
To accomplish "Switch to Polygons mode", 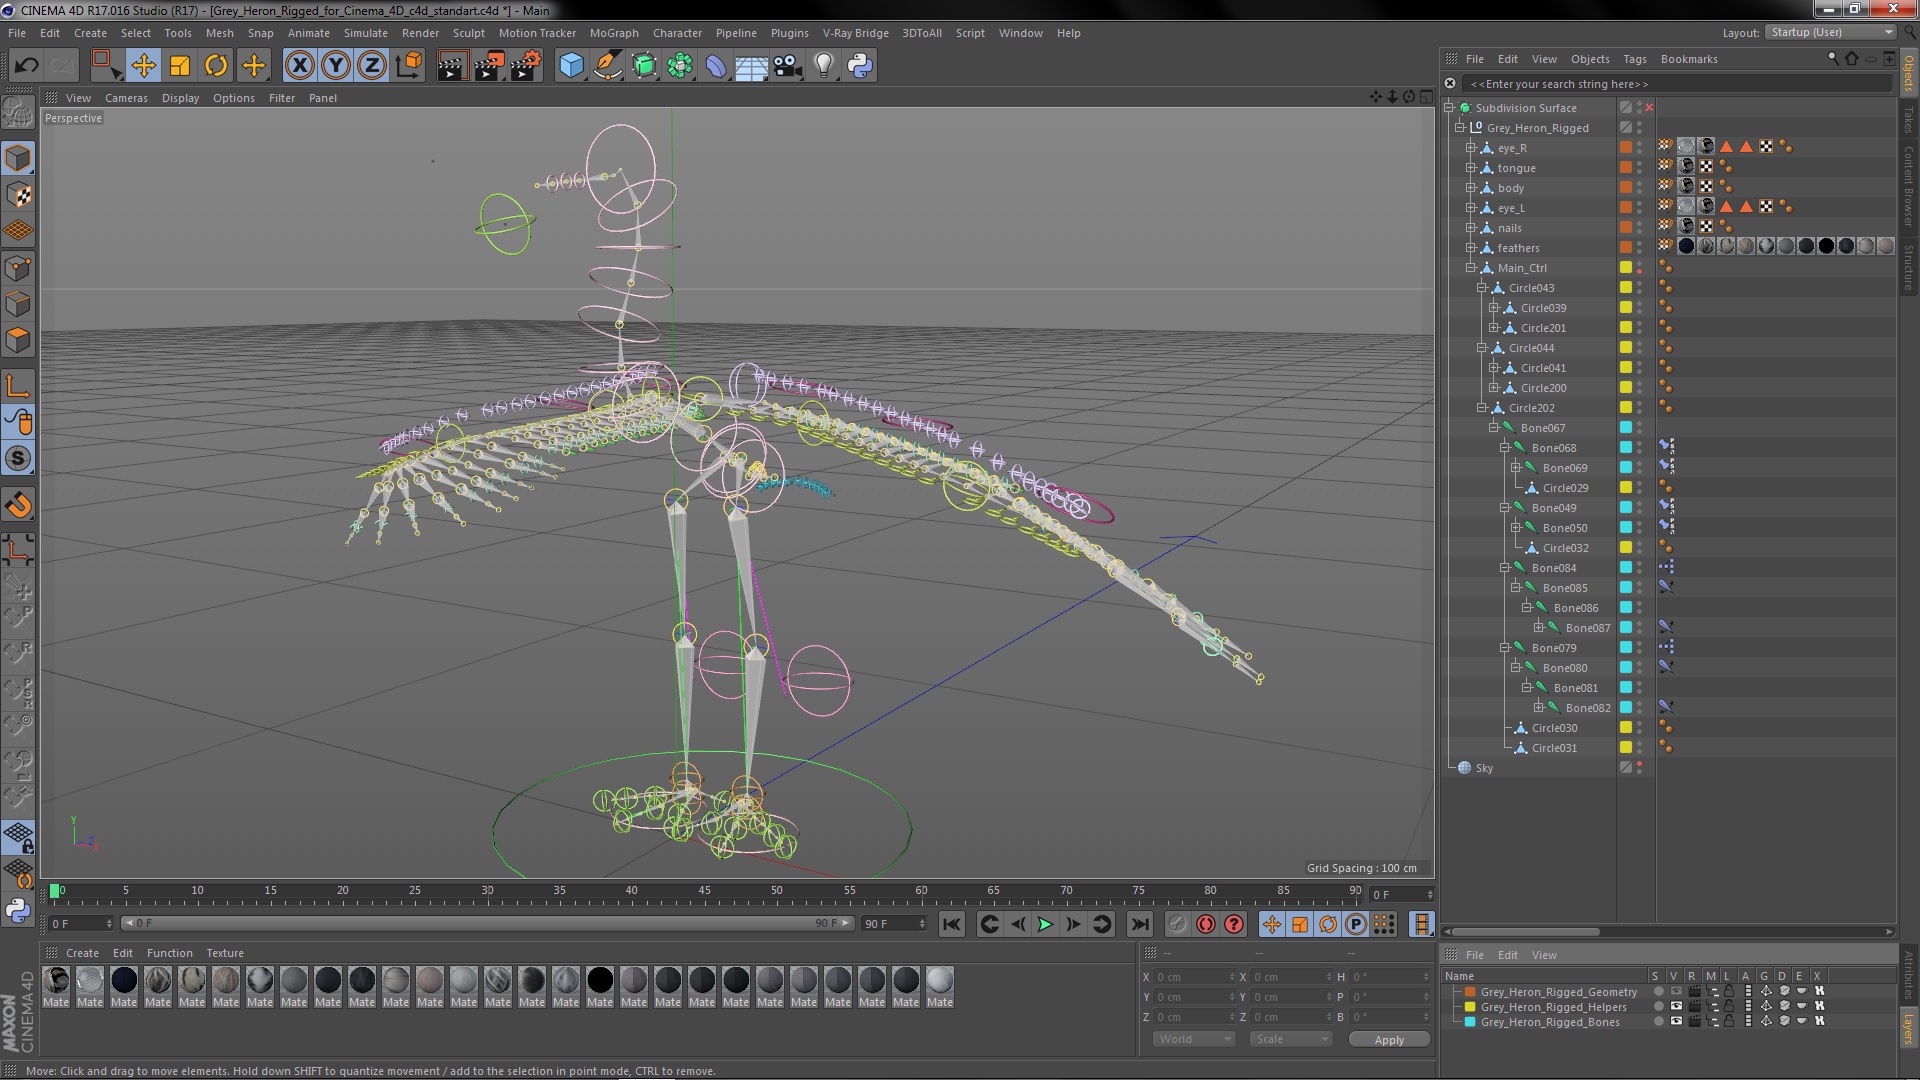I will pyautogui.click(x=18, y=340).
